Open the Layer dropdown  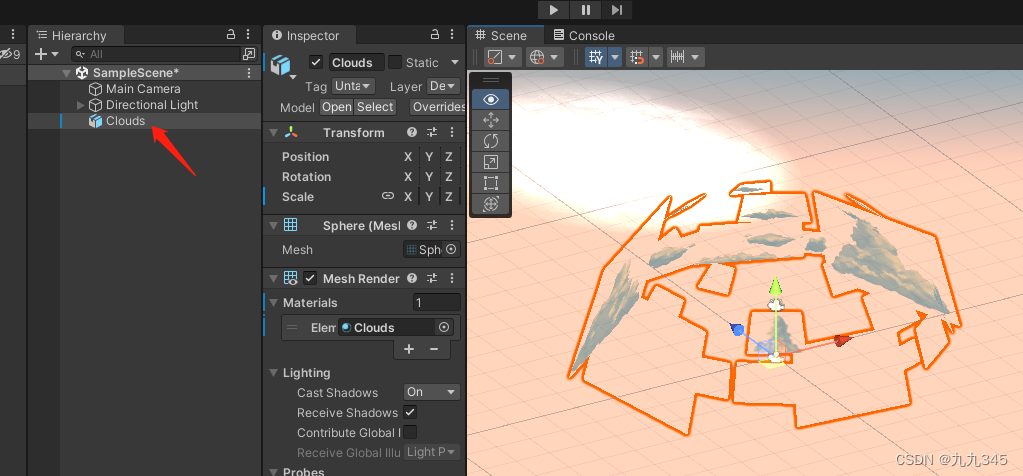point(444,86)
